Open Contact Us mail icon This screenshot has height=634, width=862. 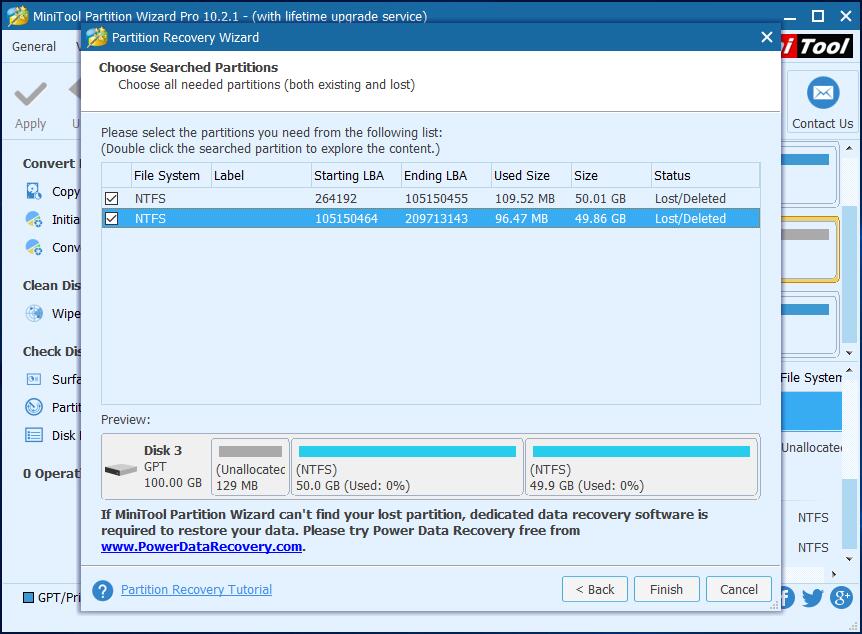coord(822,94)
